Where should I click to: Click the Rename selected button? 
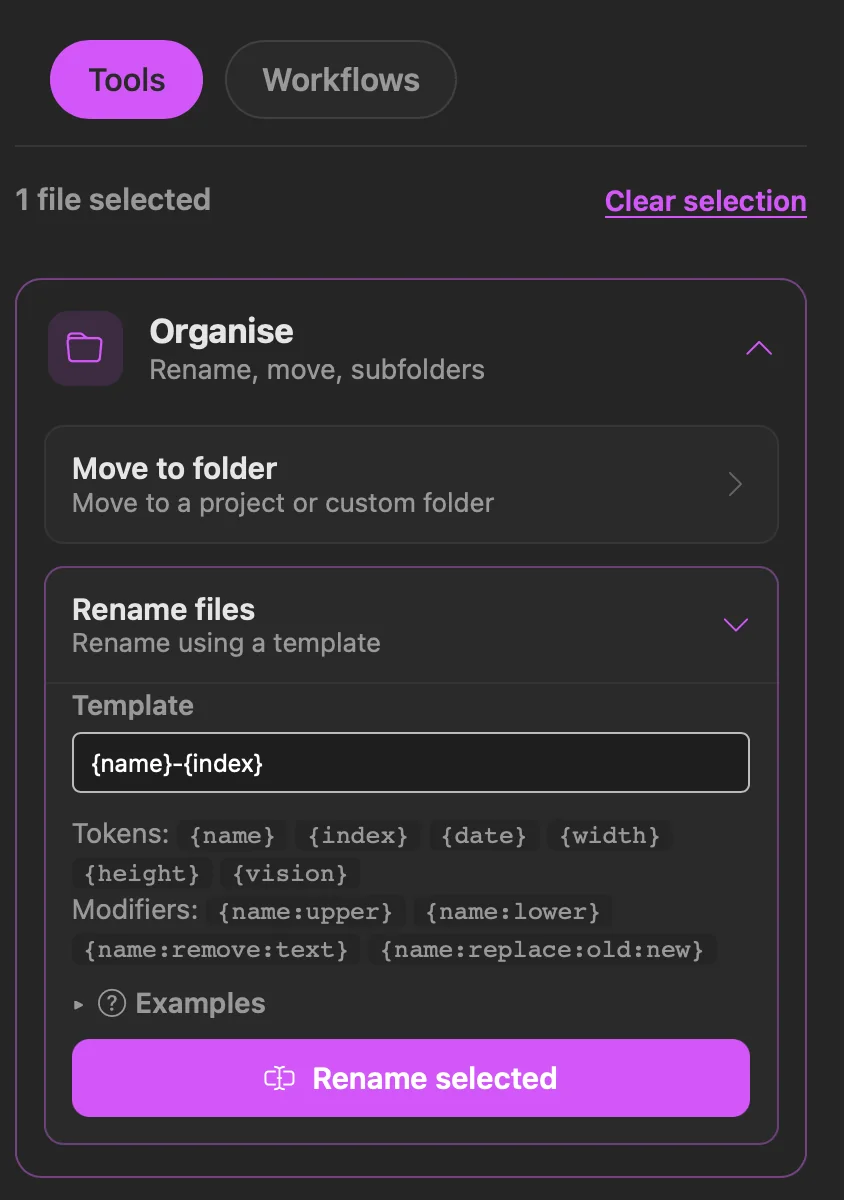point(411,1078)
